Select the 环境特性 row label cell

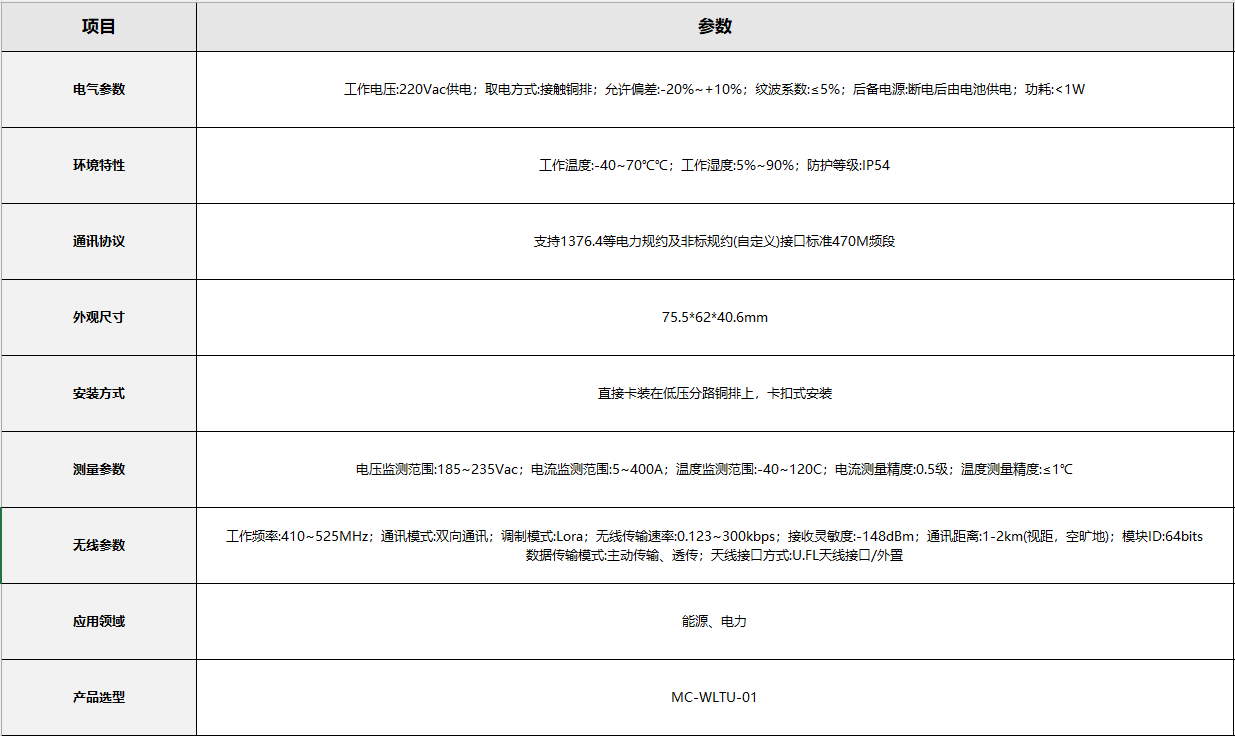pos(99,165)
